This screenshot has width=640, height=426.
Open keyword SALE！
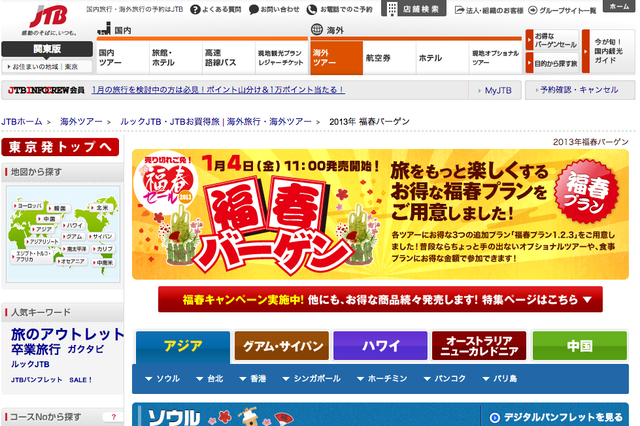[80, 380]
